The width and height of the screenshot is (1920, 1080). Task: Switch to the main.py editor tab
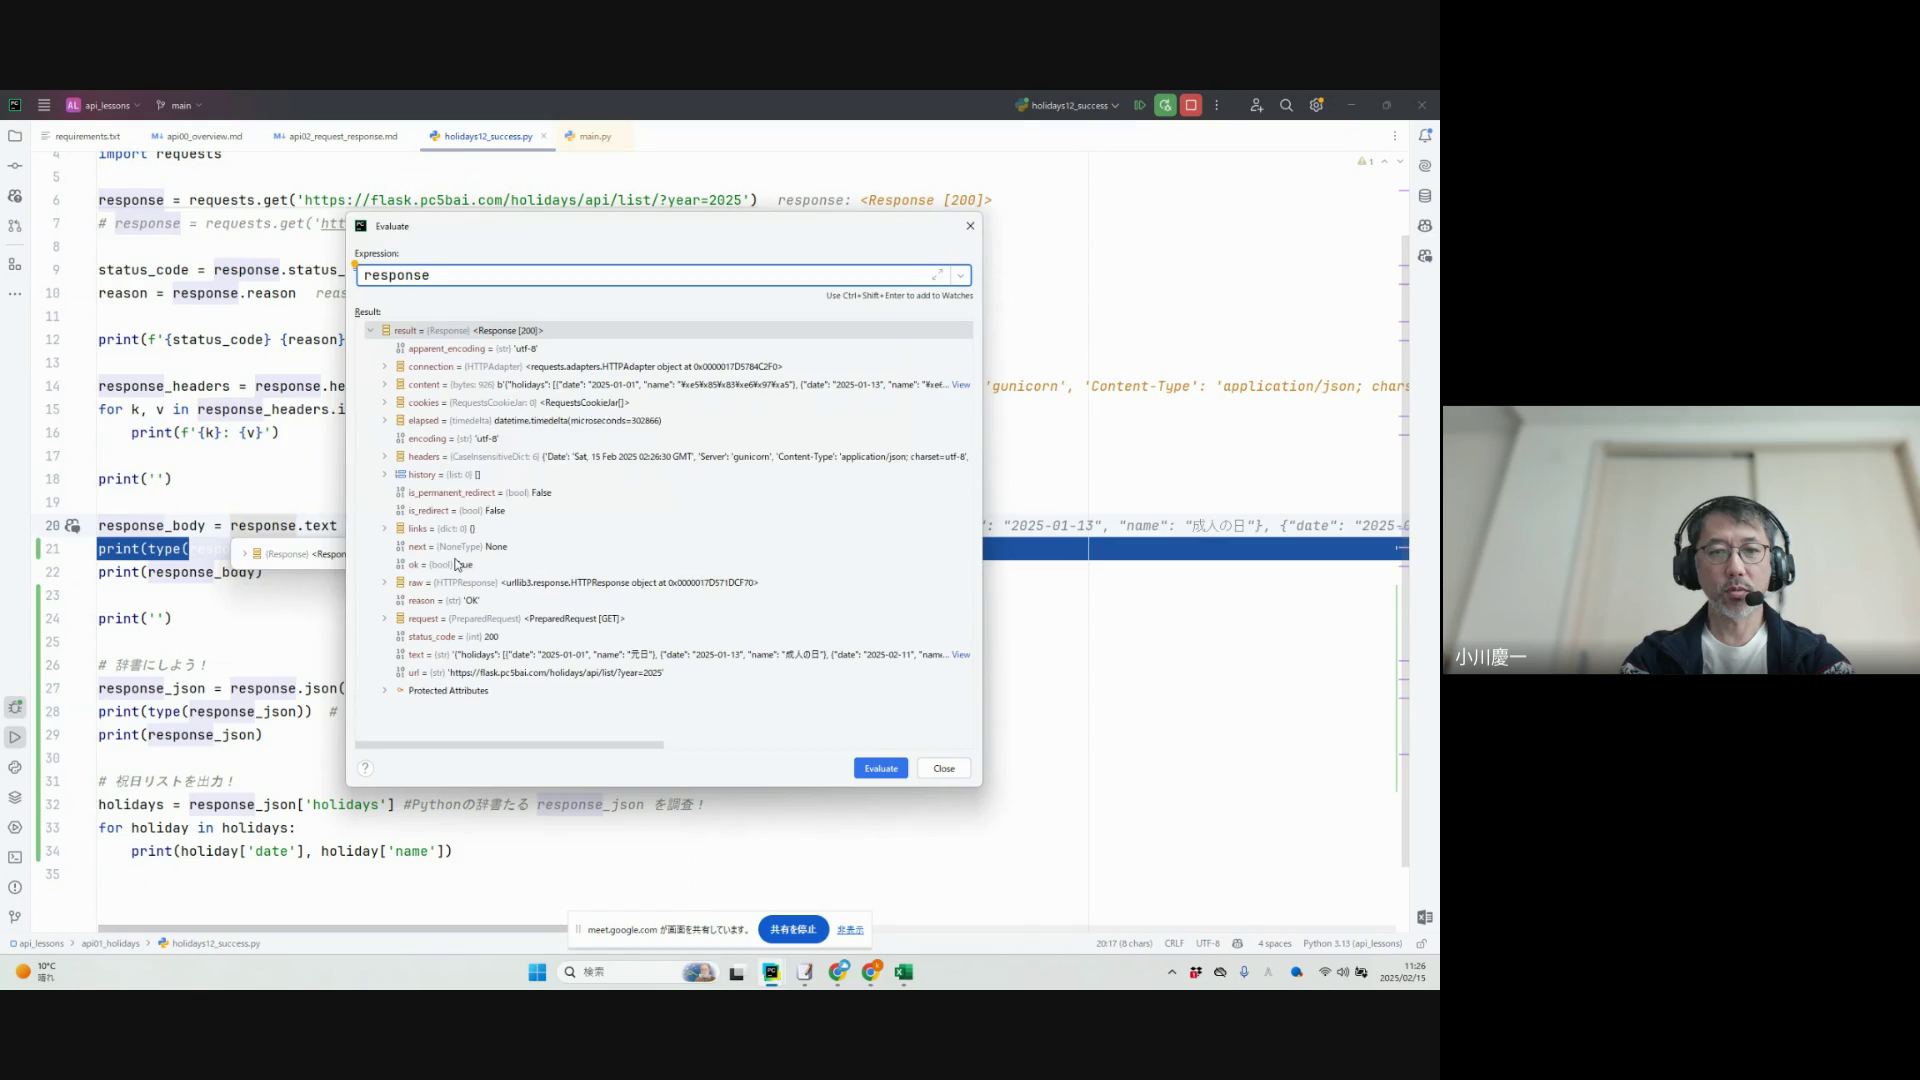594,136
